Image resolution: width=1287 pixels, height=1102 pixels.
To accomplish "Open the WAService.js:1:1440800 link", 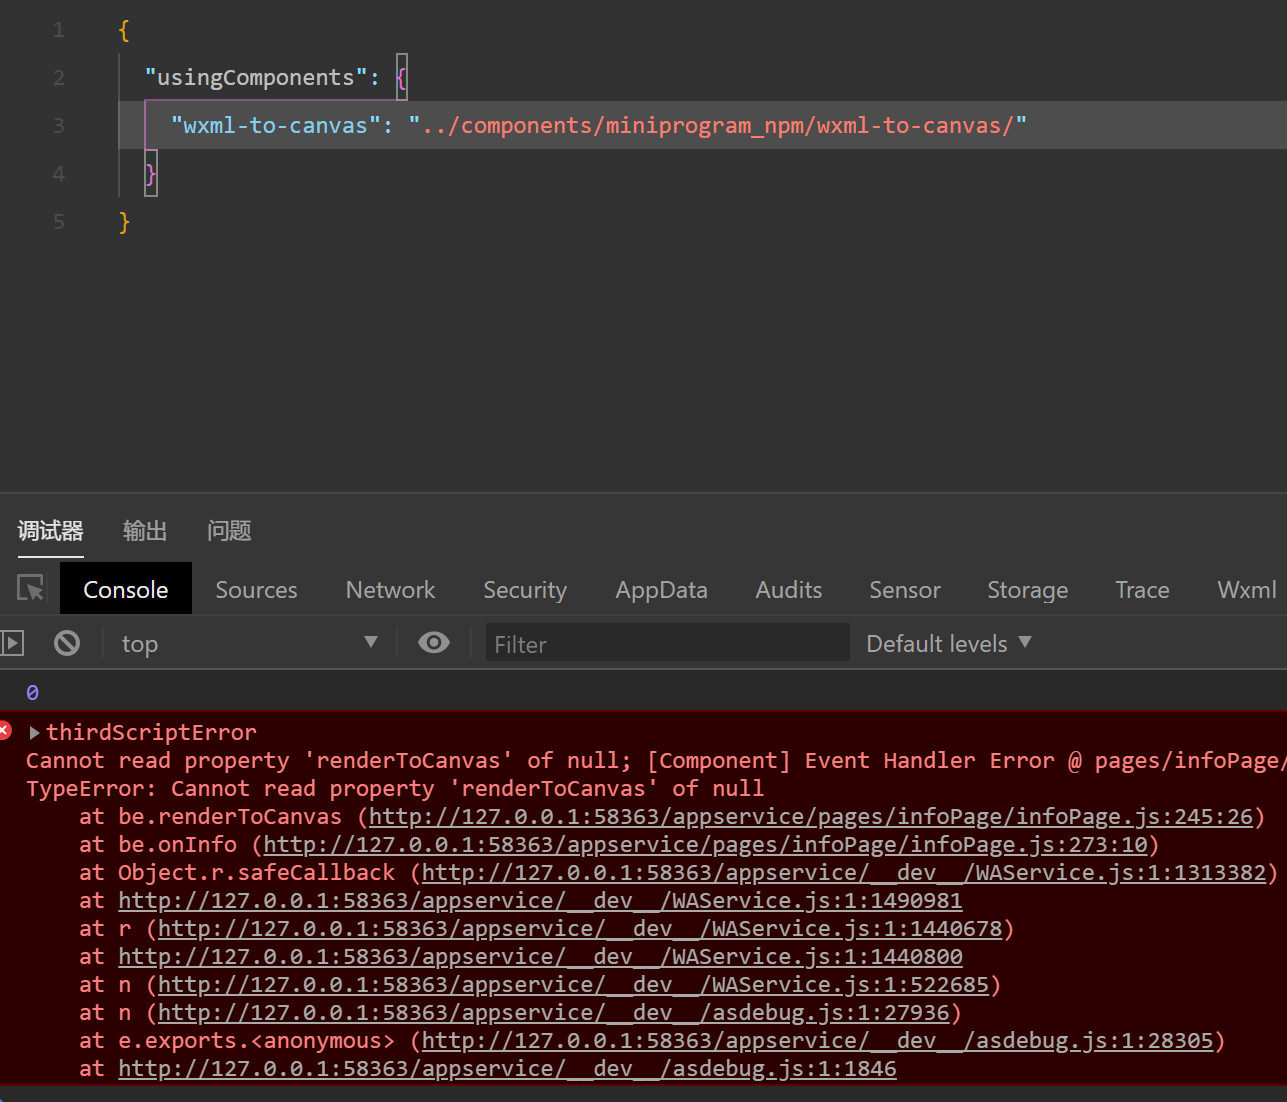I will 540,957.
